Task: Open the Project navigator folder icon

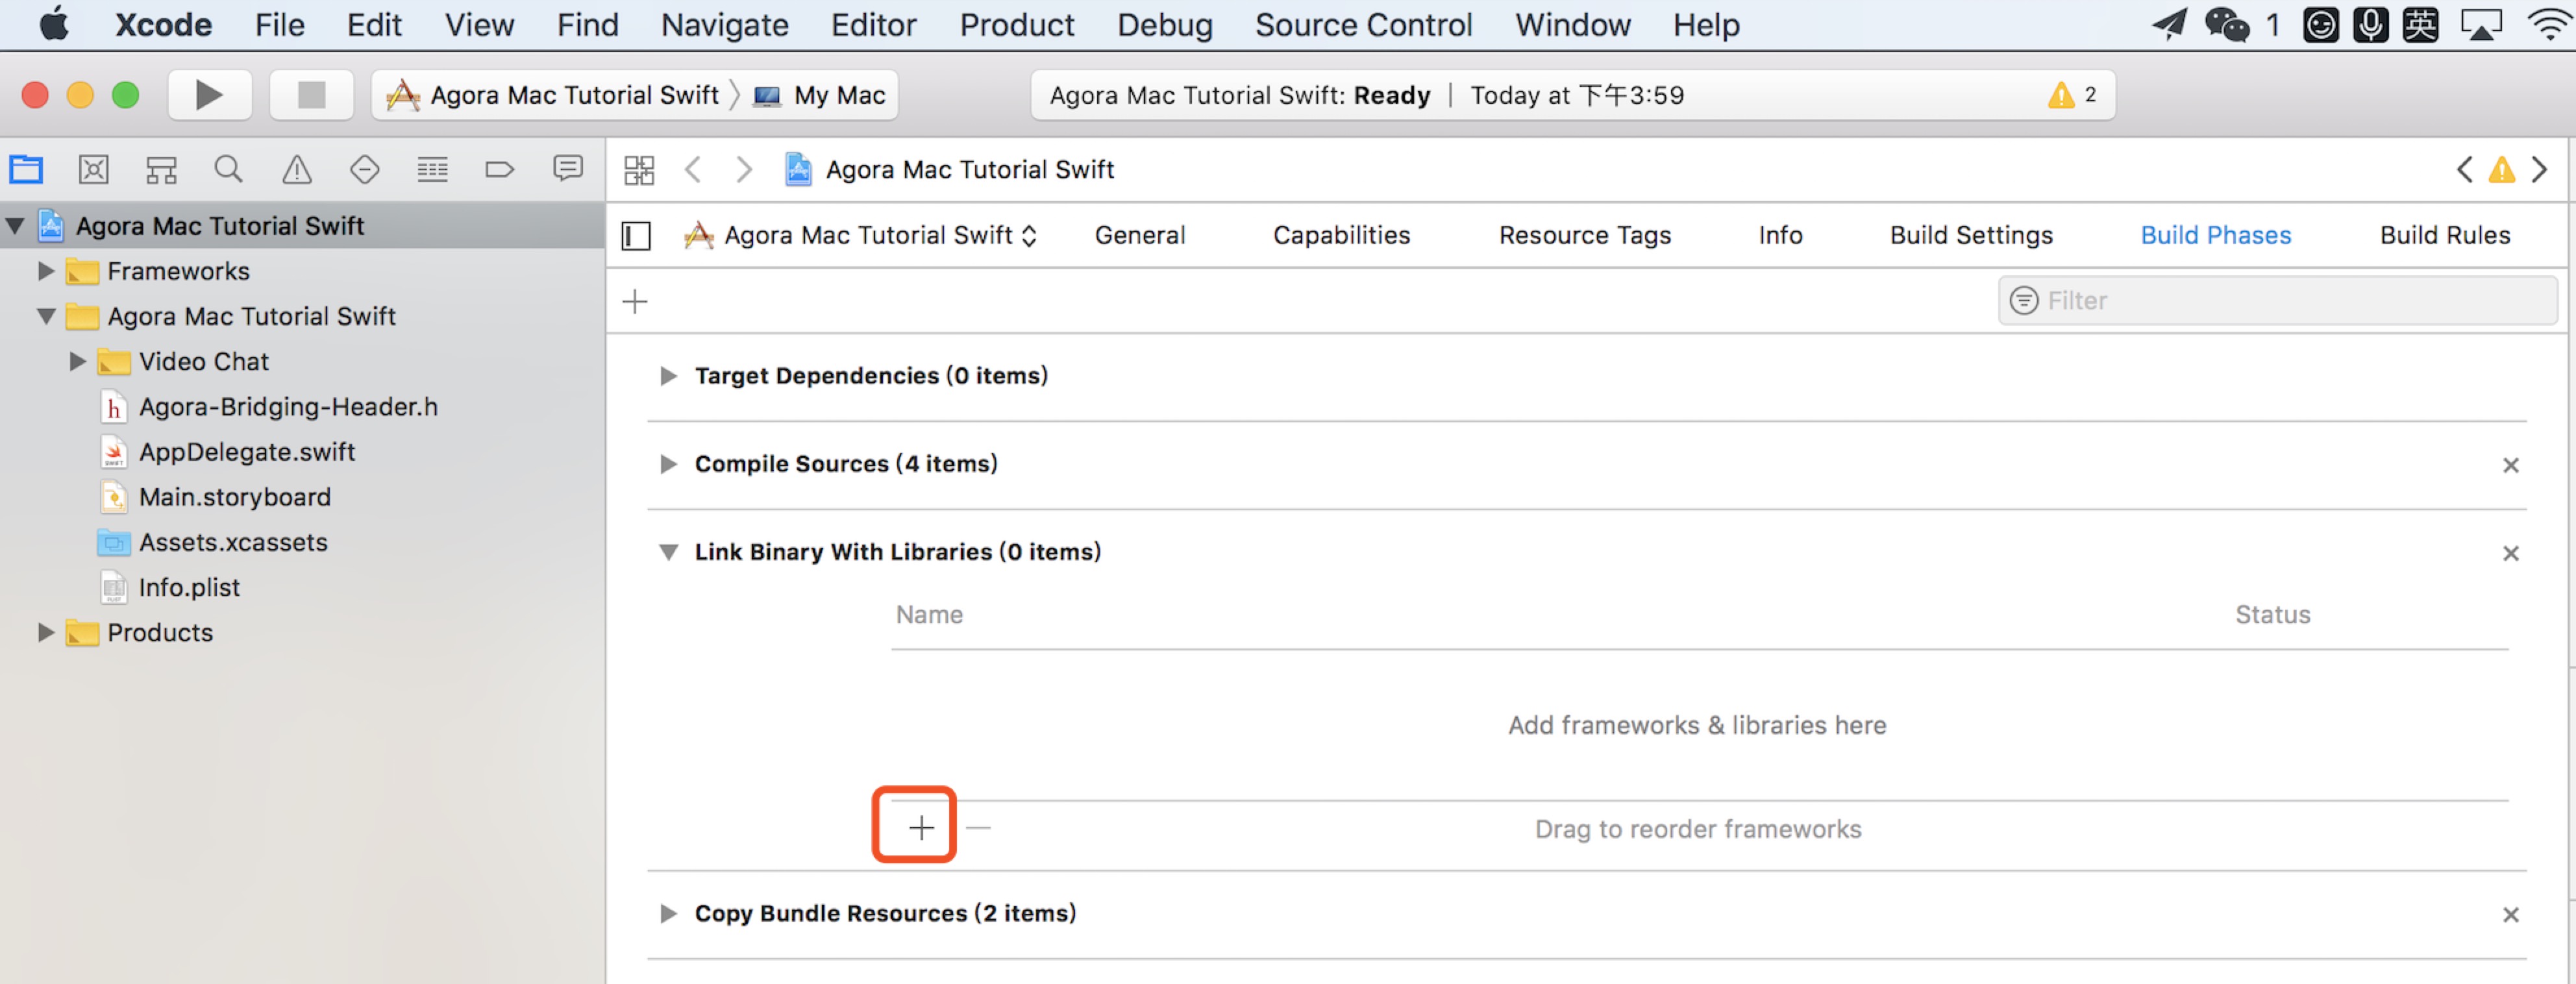Action: coord(26,169)
